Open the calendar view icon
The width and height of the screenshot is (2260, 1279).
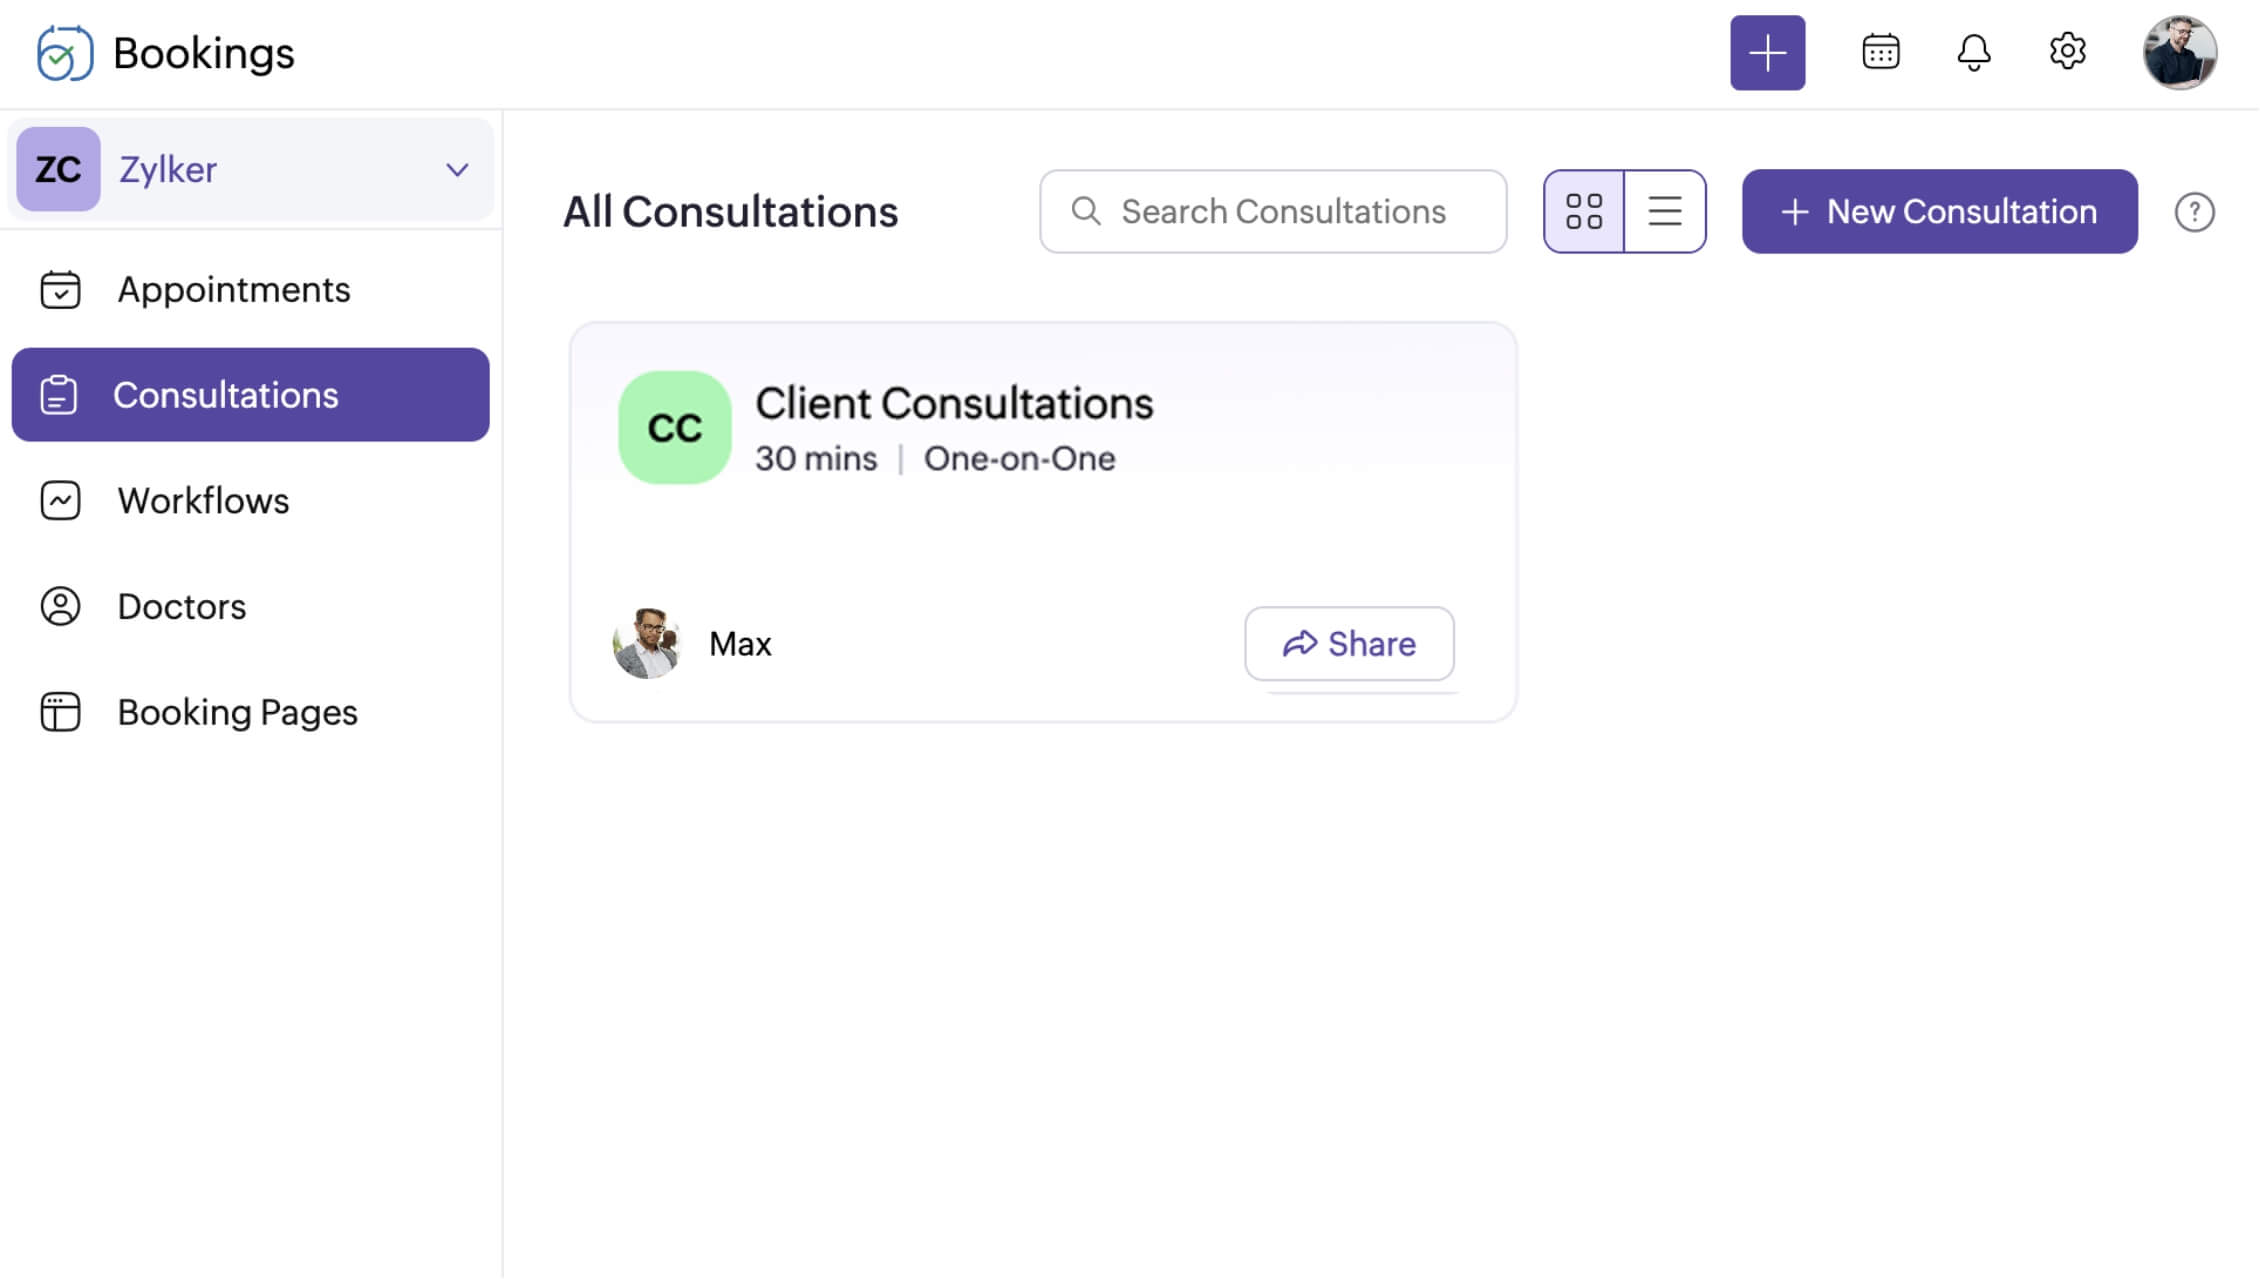point(1879,52)
